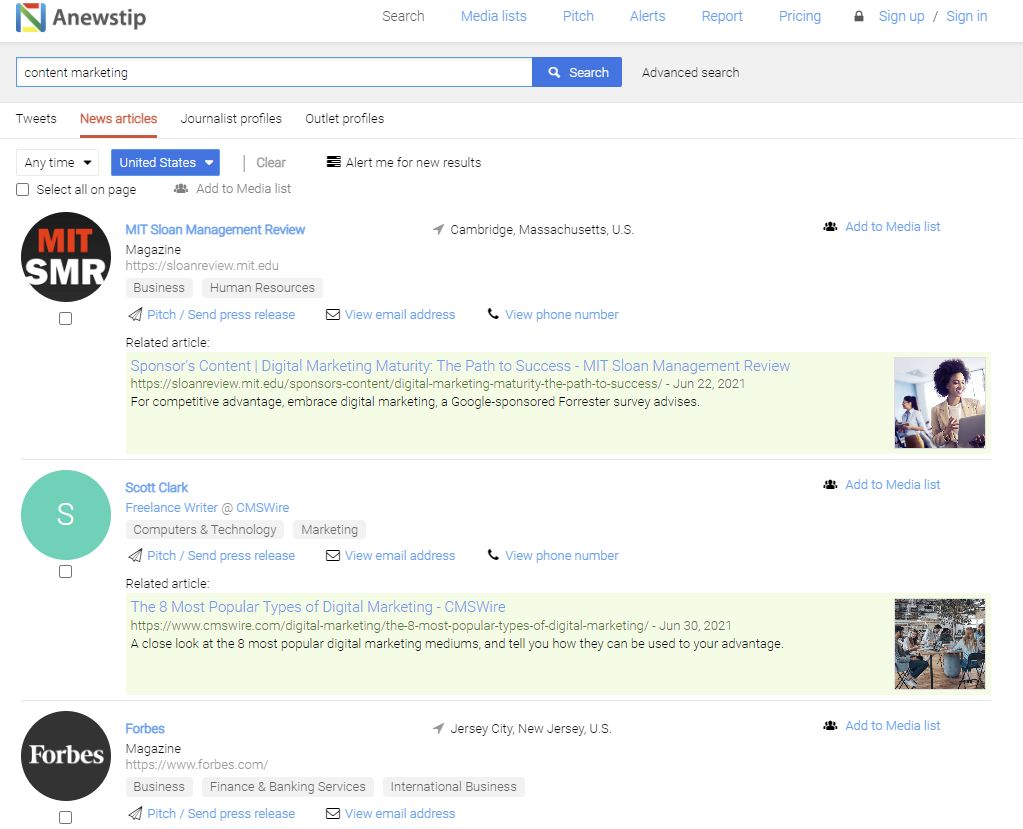The width and height of the screenshot is (1023, 829).
Task: Select the lock icon next to Sign up
Action: click(x=857, y=16)
